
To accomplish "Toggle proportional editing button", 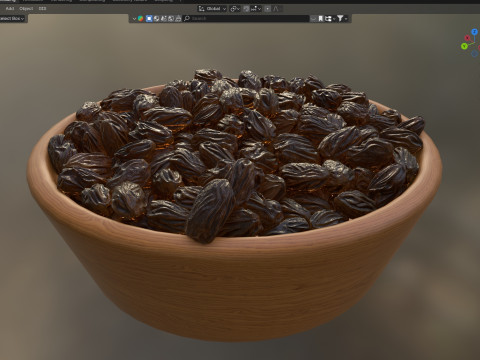I will click(x=268, y=9).
